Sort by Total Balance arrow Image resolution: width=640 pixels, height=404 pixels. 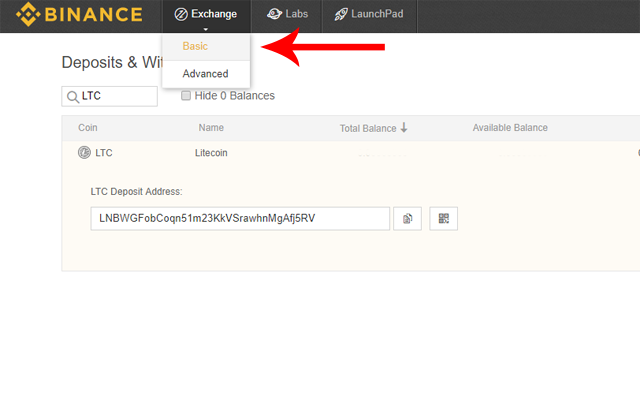tap(404, 128)
